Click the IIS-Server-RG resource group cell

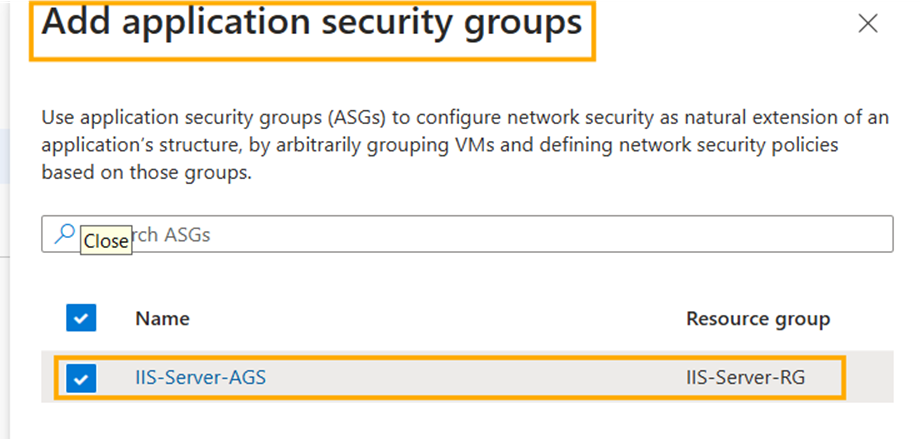(745, 378)
